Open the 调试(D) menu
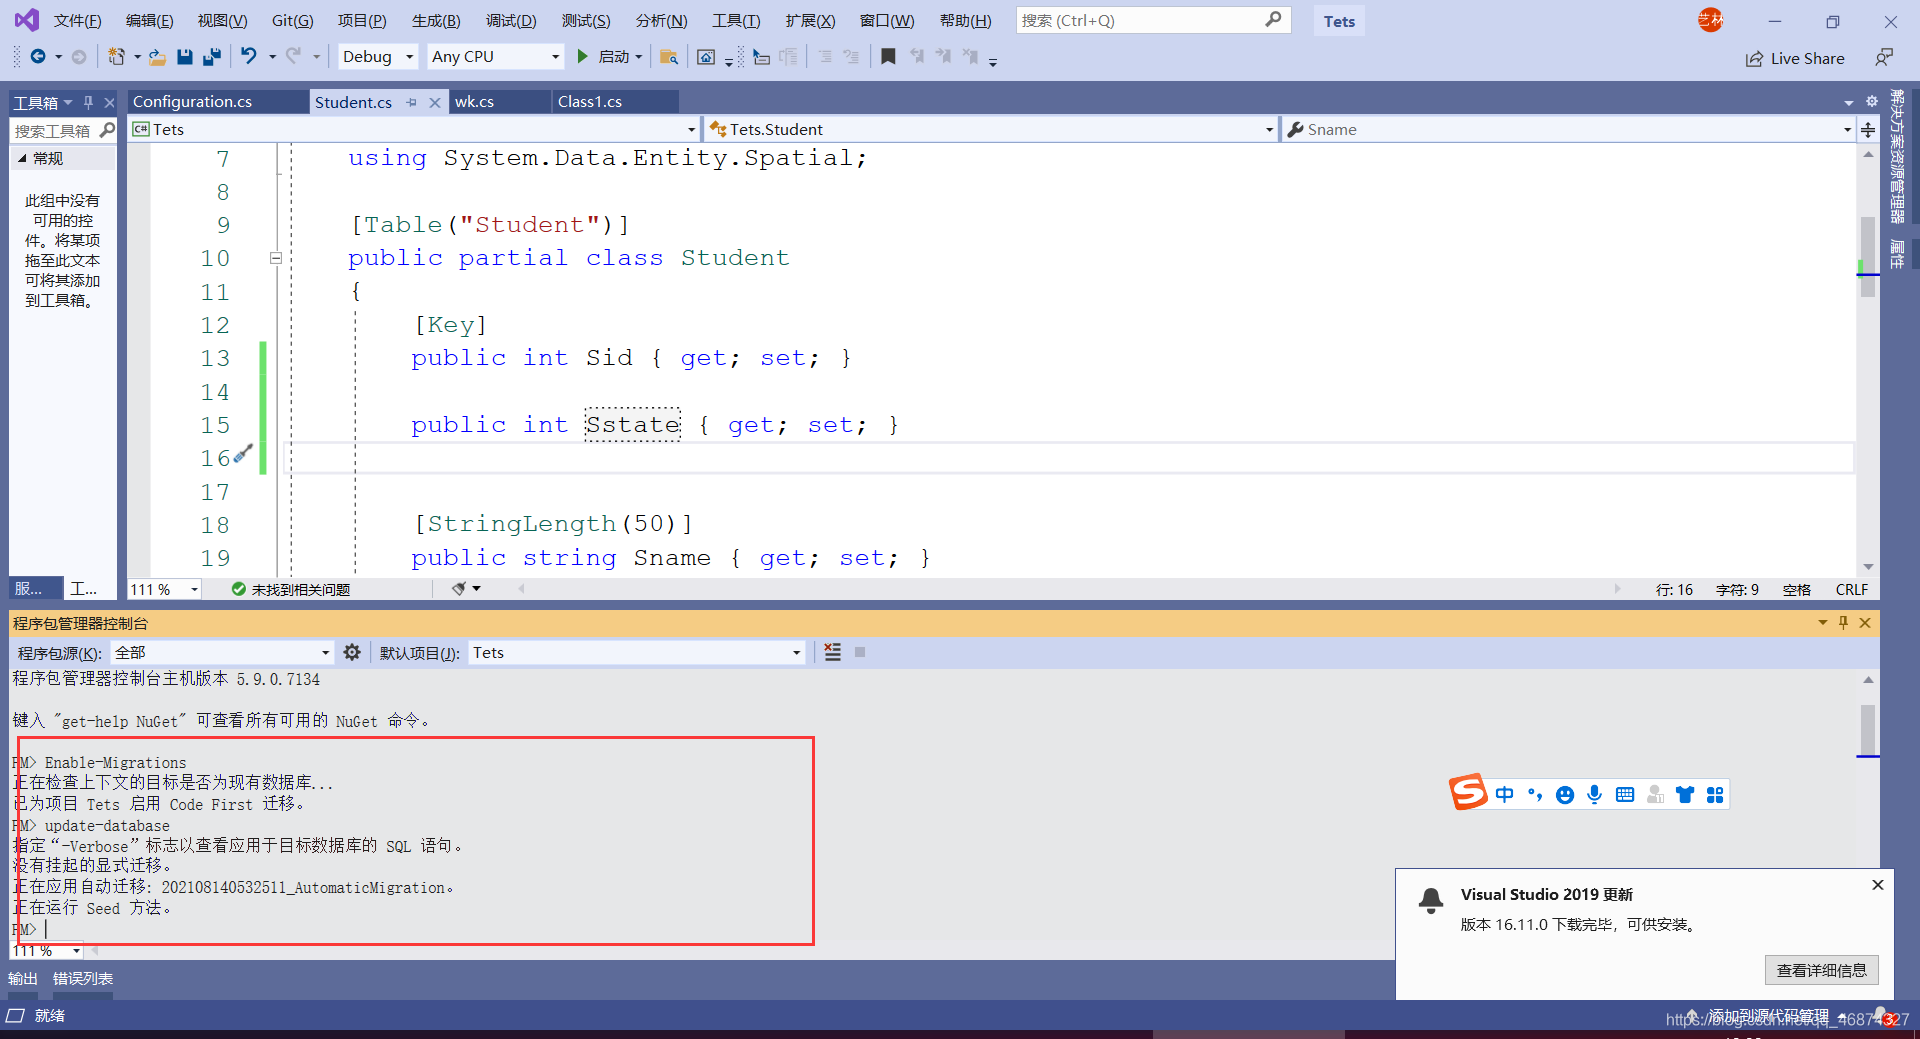Viewport: 1920px width, 1039px height. [511, 21]
